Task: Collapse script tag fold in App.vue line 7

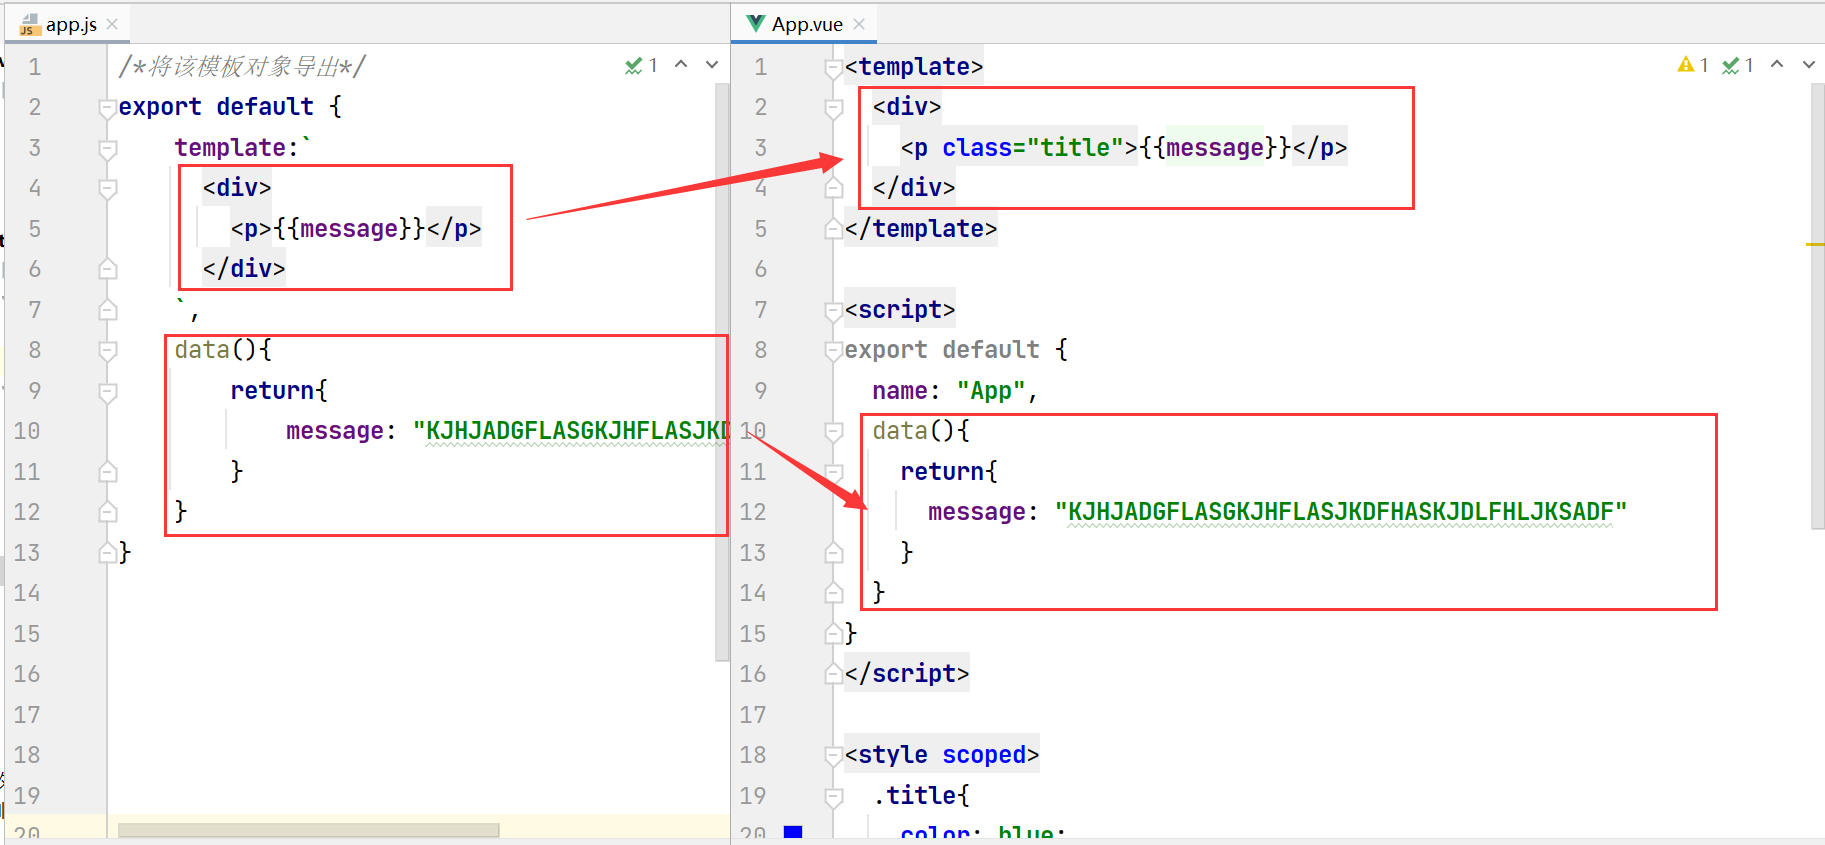Action: 834,311
